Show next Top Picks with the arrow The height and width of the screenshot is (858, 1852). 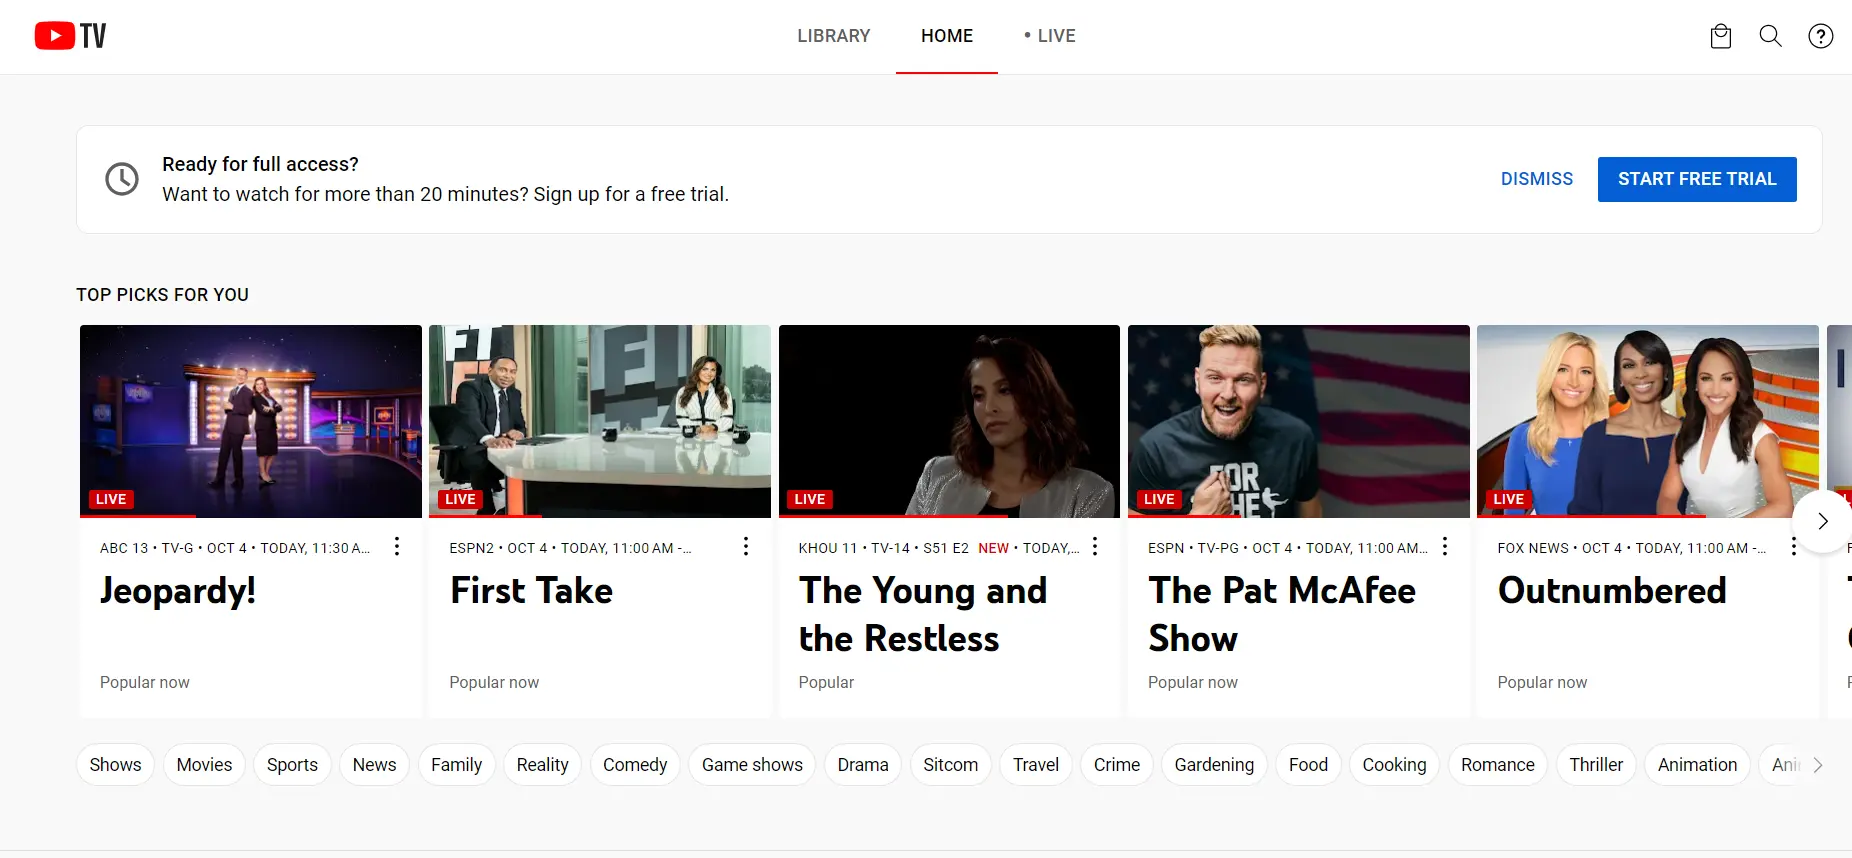tap(1822, 521)
